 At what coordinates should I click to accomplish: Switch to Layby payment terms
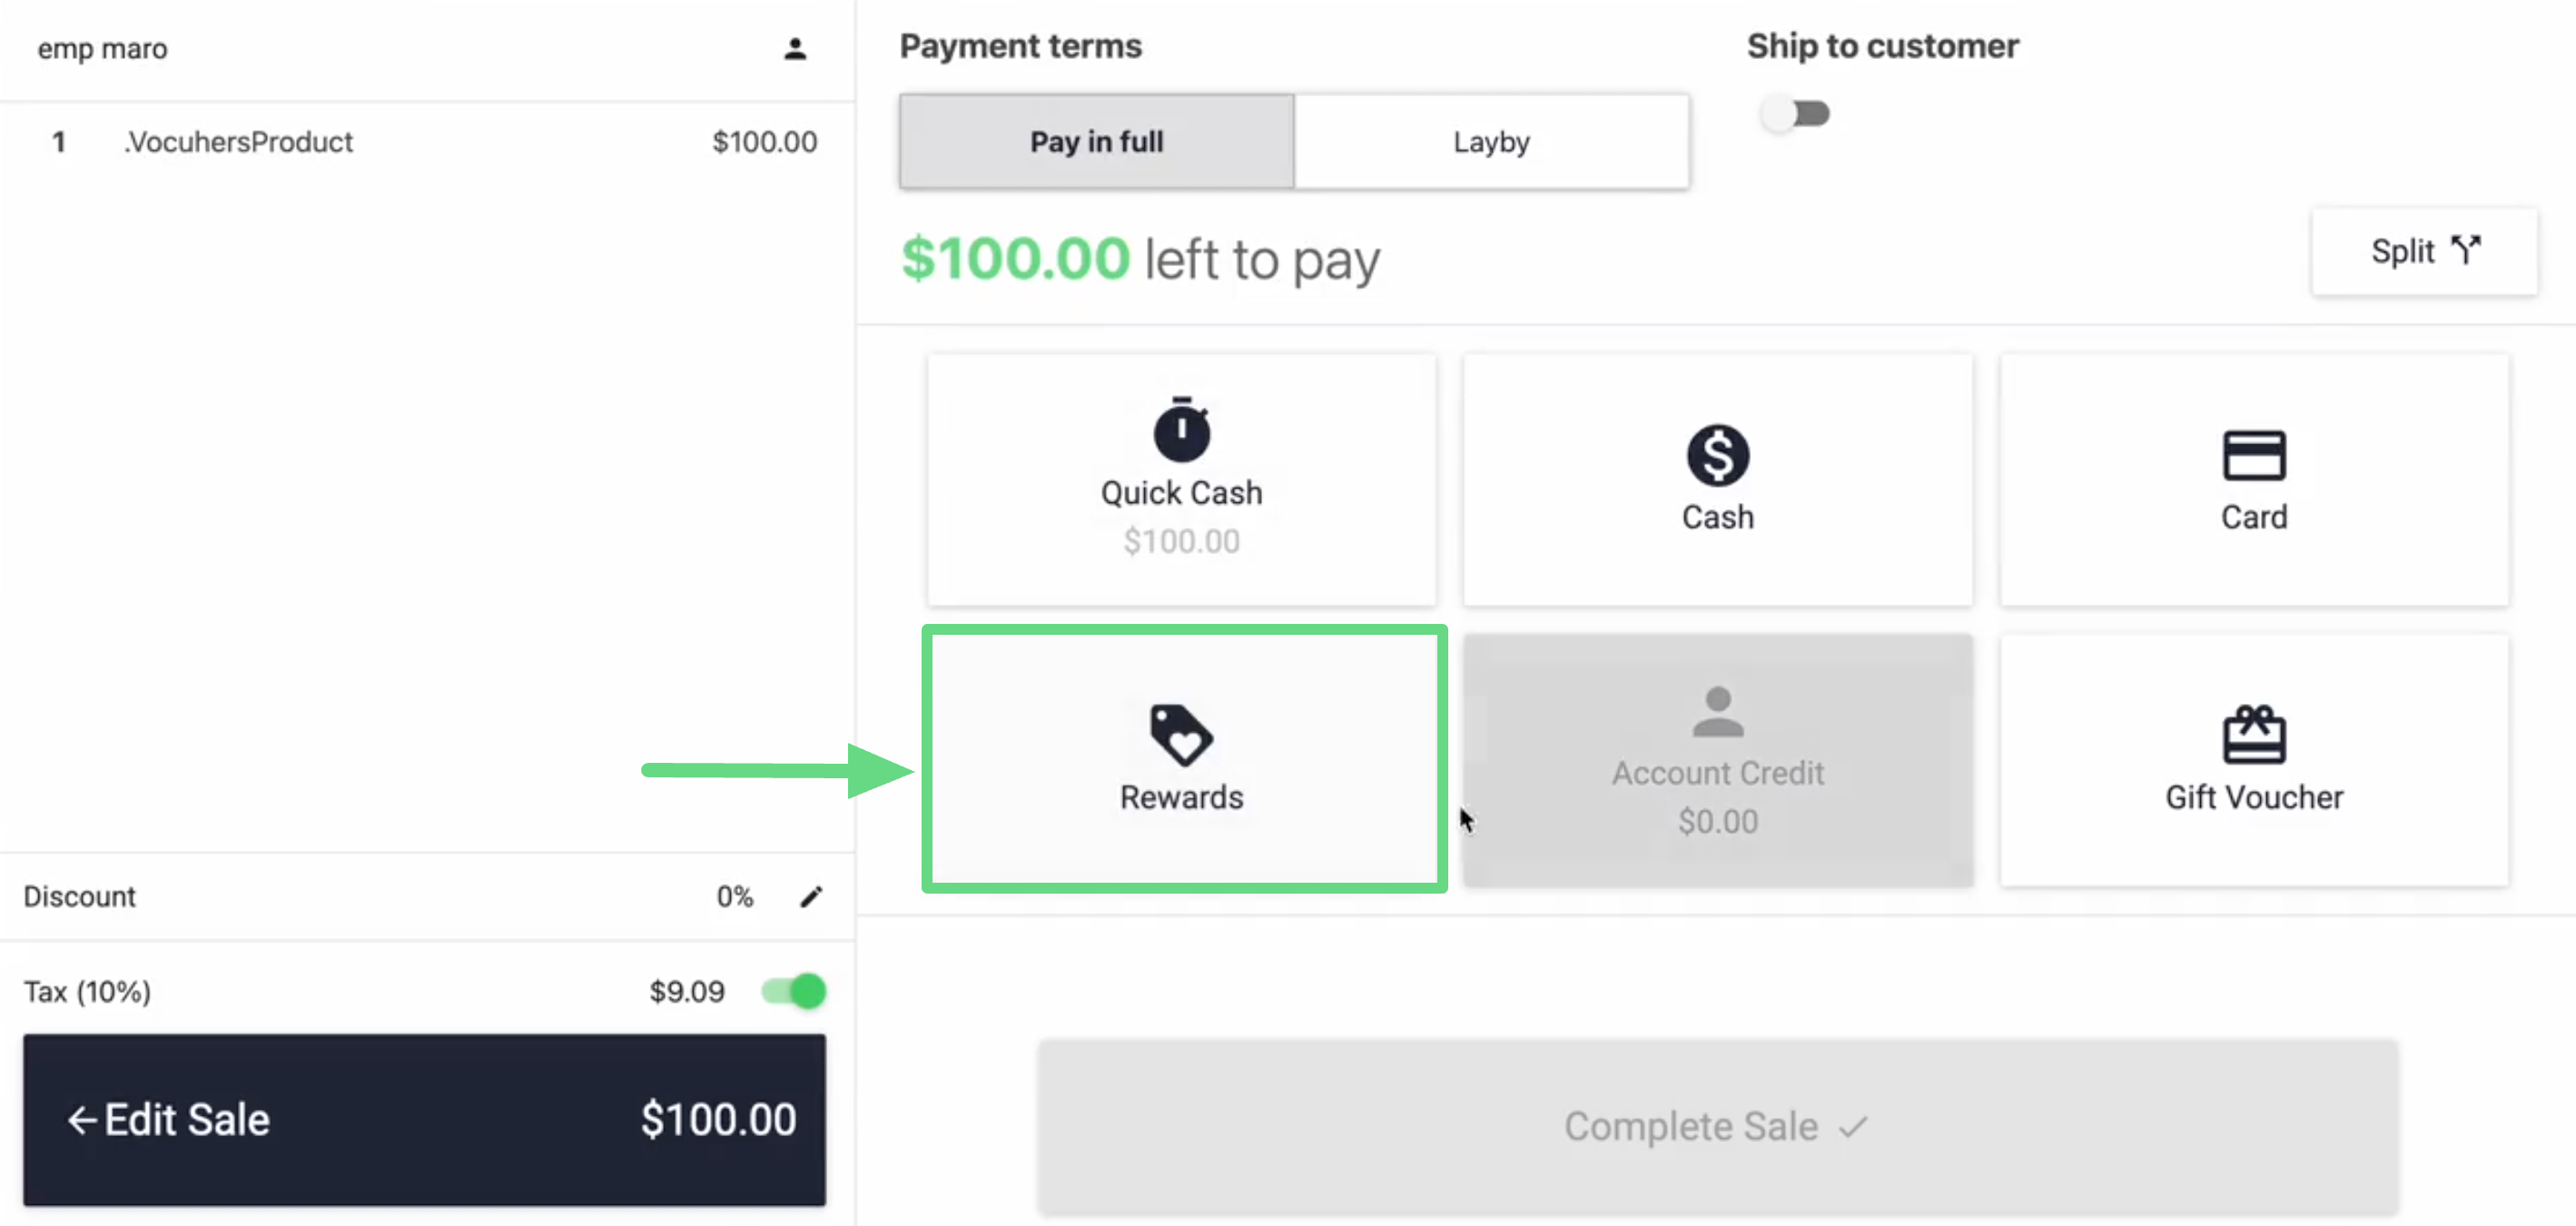pyautogui.click(x=1490, y=142)
